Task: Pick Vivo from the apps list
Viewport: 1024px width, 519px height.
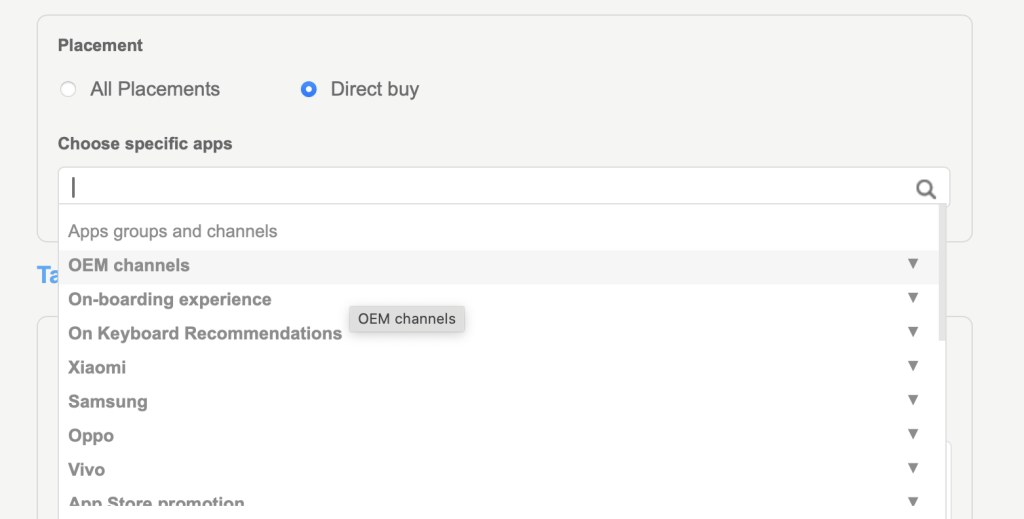Action: (x=86, y=469)
